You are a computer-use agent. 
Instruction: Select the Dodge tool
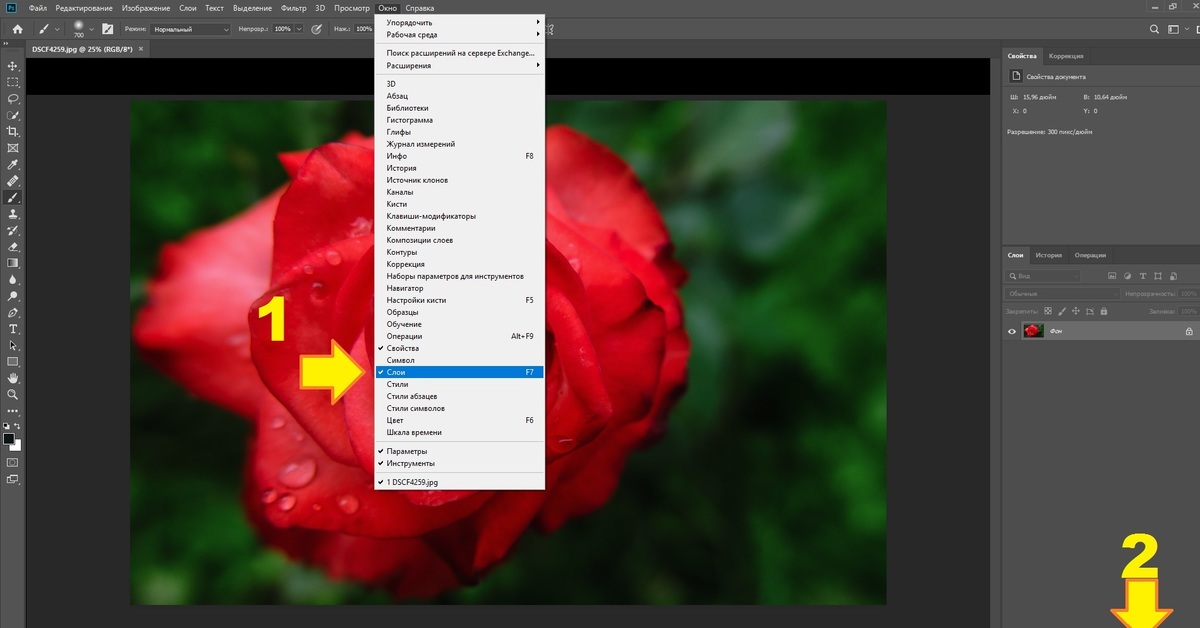[x=13, y=296]
